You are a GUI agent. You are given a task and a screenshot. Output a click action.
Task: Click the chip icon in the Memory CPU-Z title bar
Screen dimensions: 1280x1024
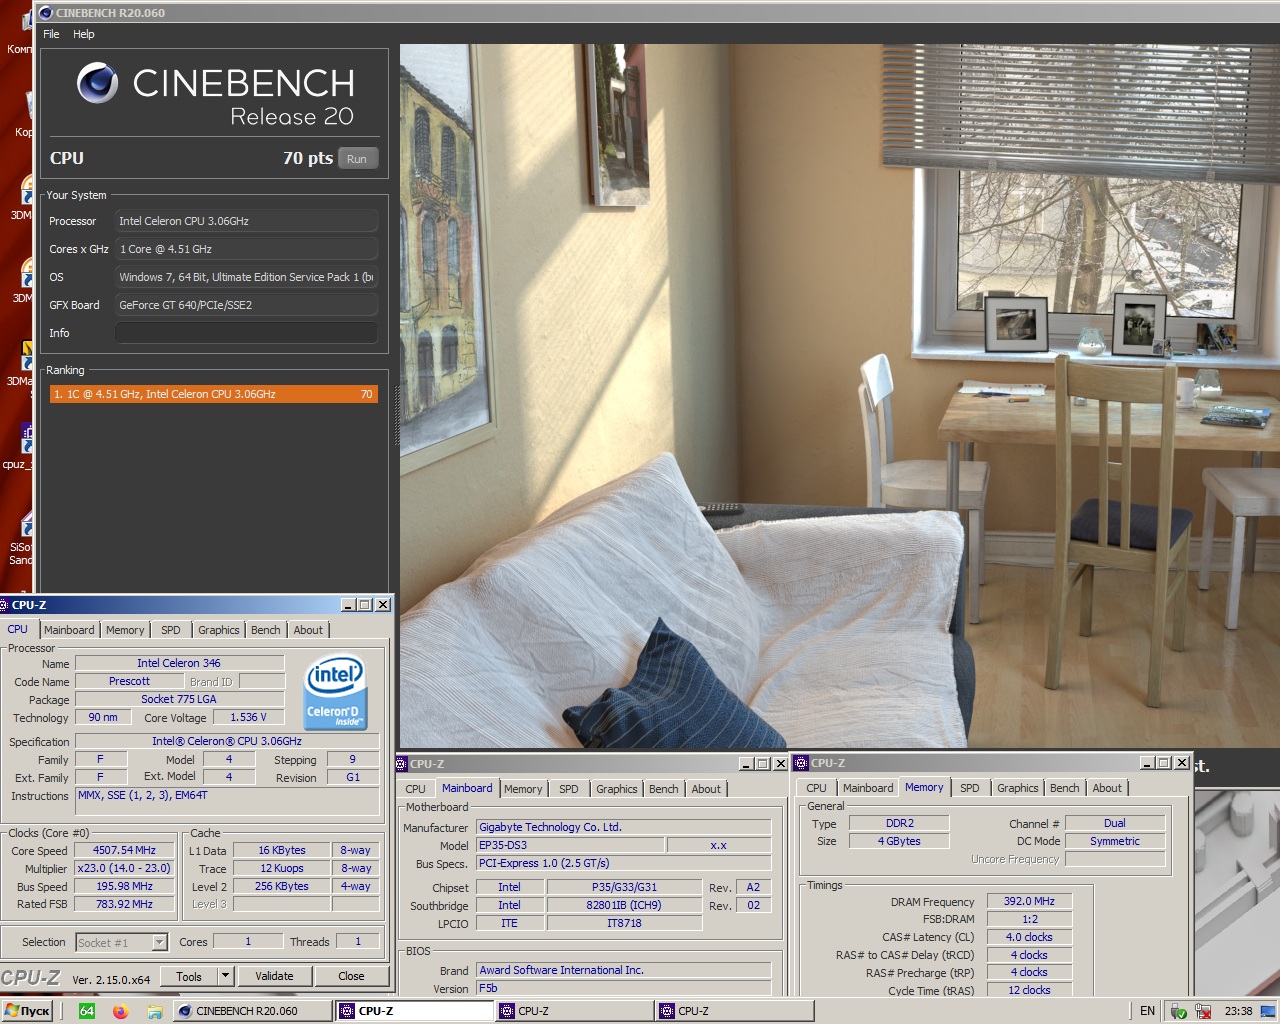[801, 763]
